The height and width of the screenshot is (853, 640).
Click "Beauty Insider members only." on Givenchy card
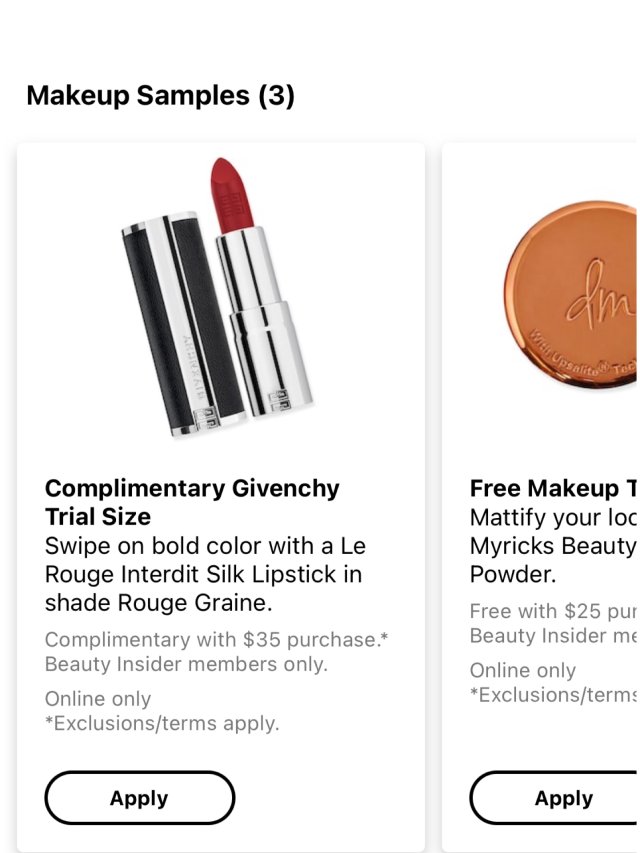click(x=186, y=664)
